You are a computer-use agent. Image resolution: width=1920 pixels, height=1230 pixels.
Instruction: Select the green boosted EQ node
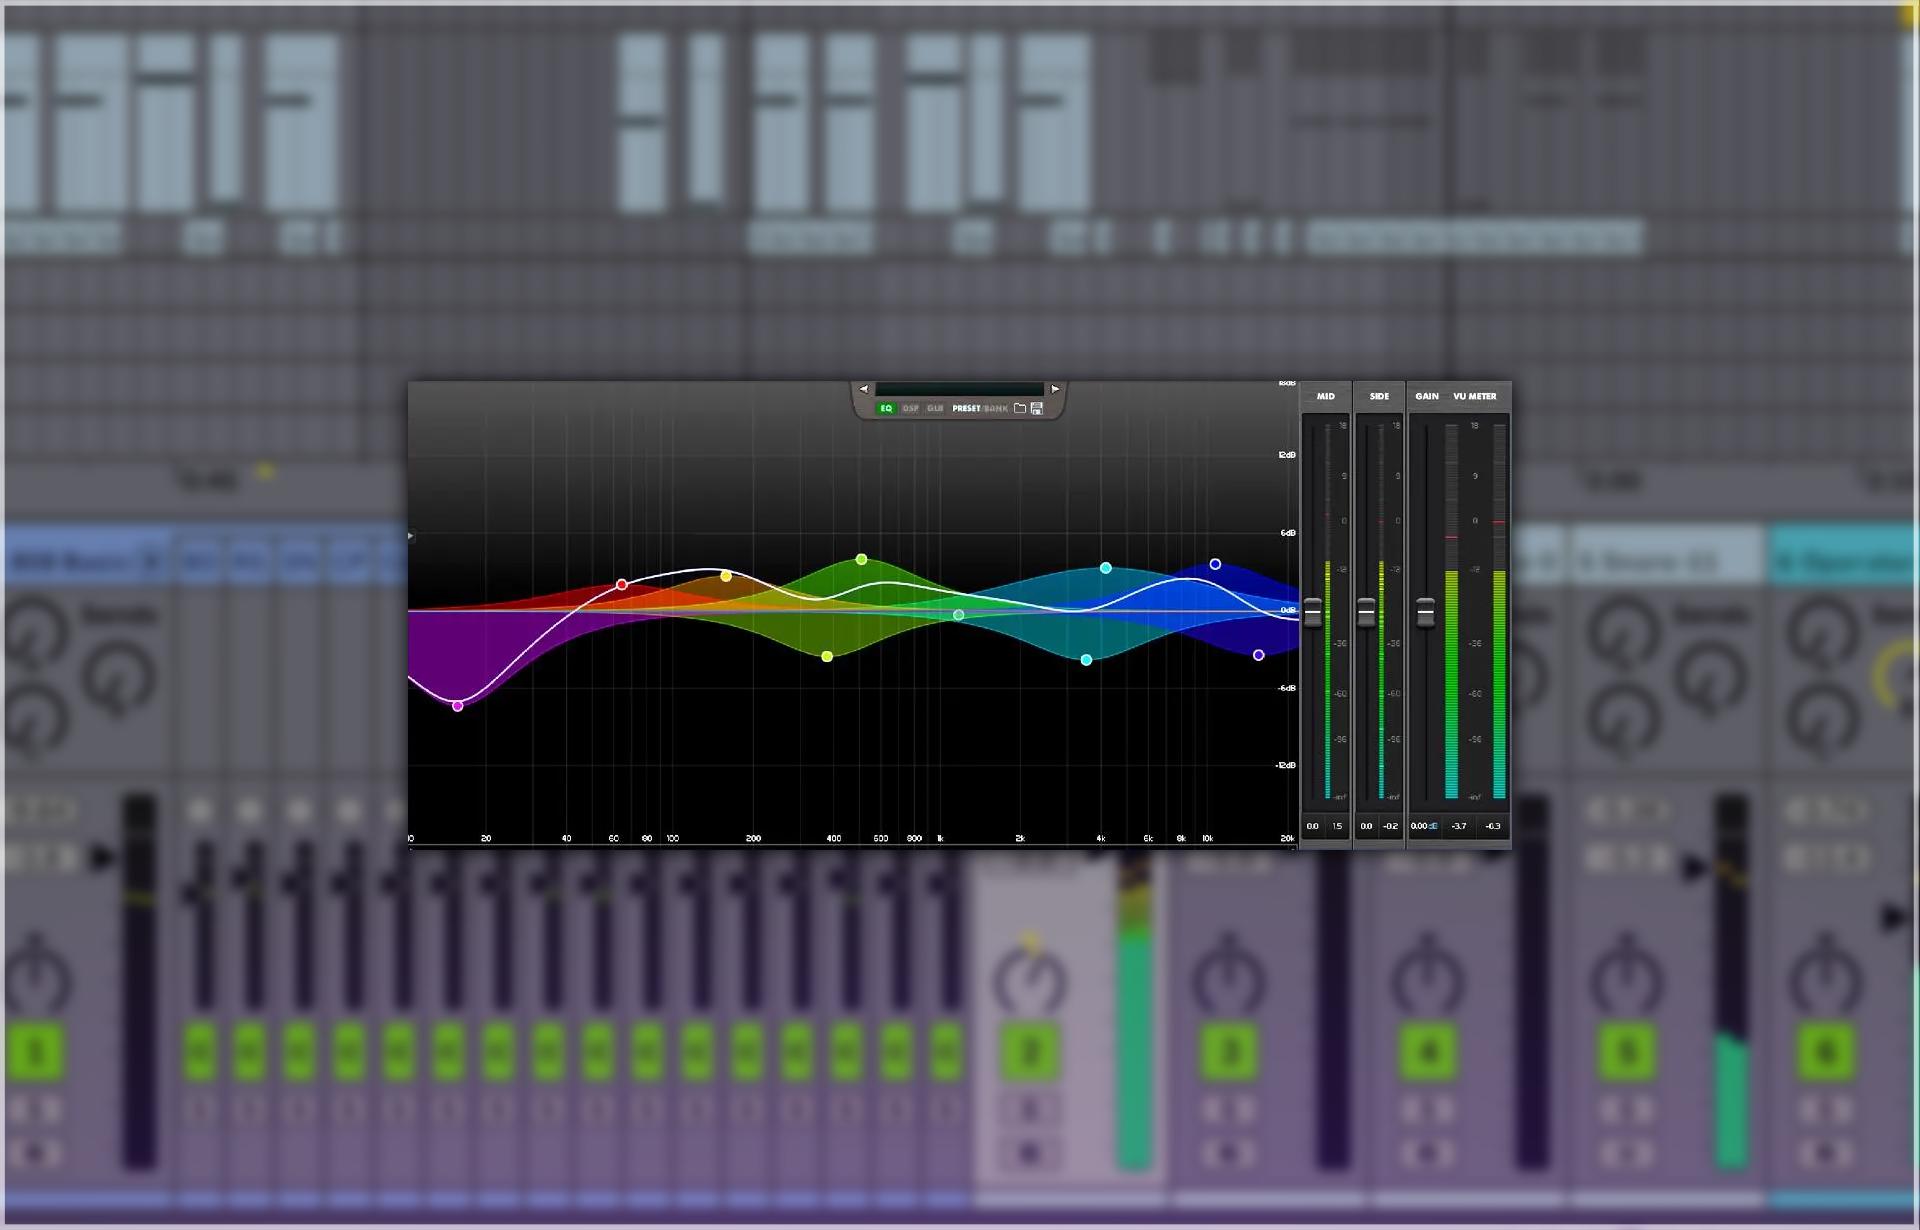coord(862,559)
